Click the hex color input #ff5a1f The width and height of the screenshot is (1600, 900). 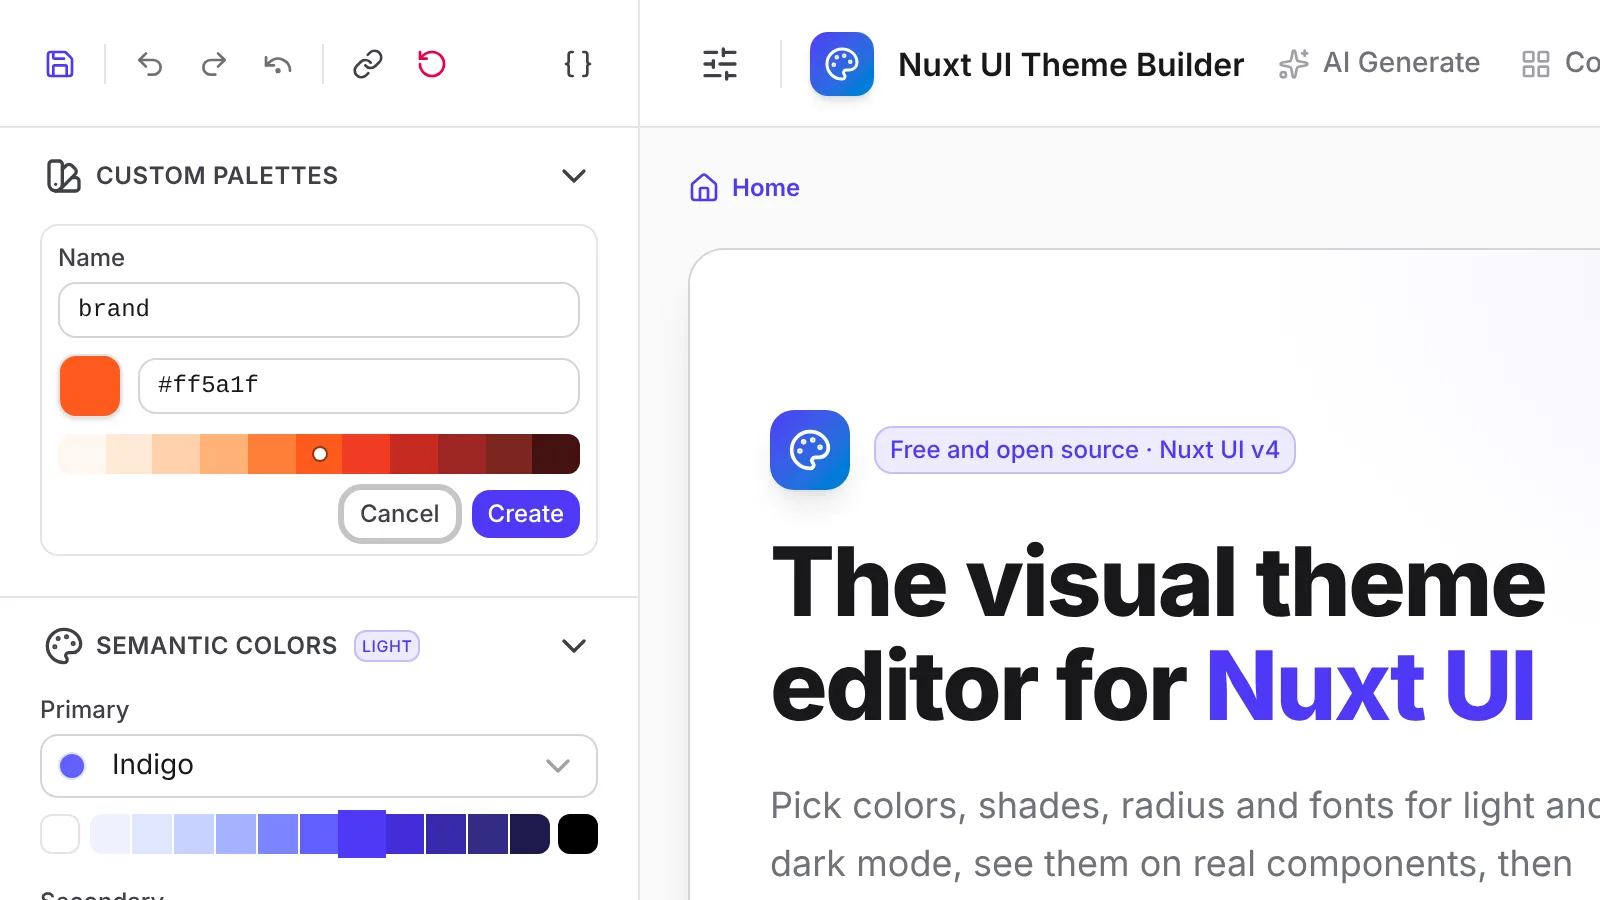point(359,386)
